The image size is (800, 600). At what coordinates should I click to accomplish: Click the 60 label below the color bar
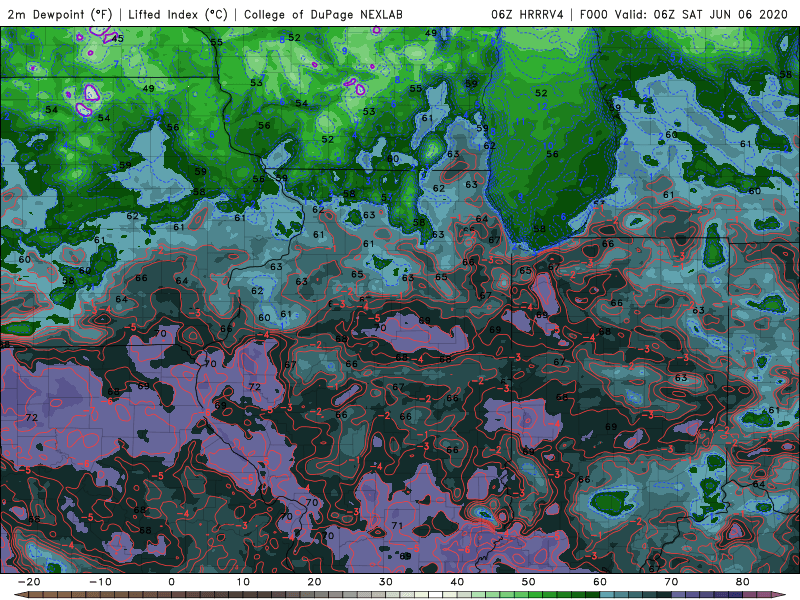pos(600,582)
